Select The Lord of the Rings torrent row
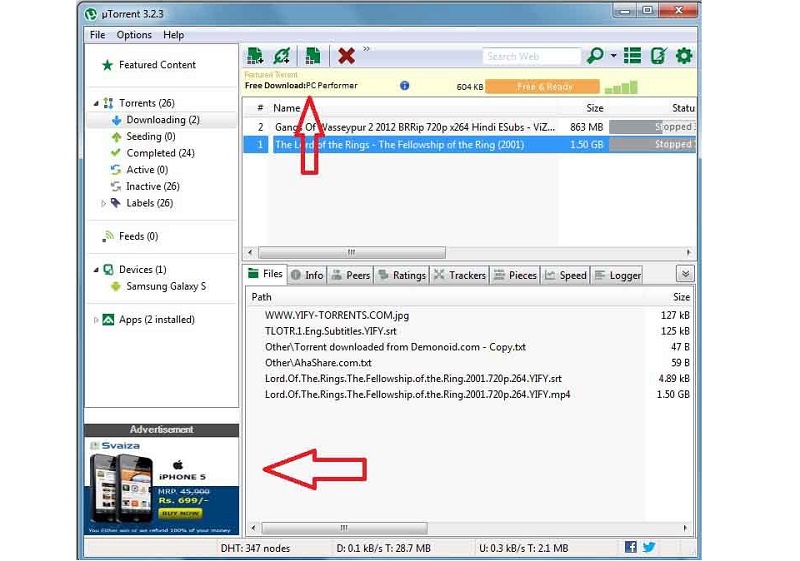Image resolution: width=800 pixels, height=561 pixels. pos(469,145)
